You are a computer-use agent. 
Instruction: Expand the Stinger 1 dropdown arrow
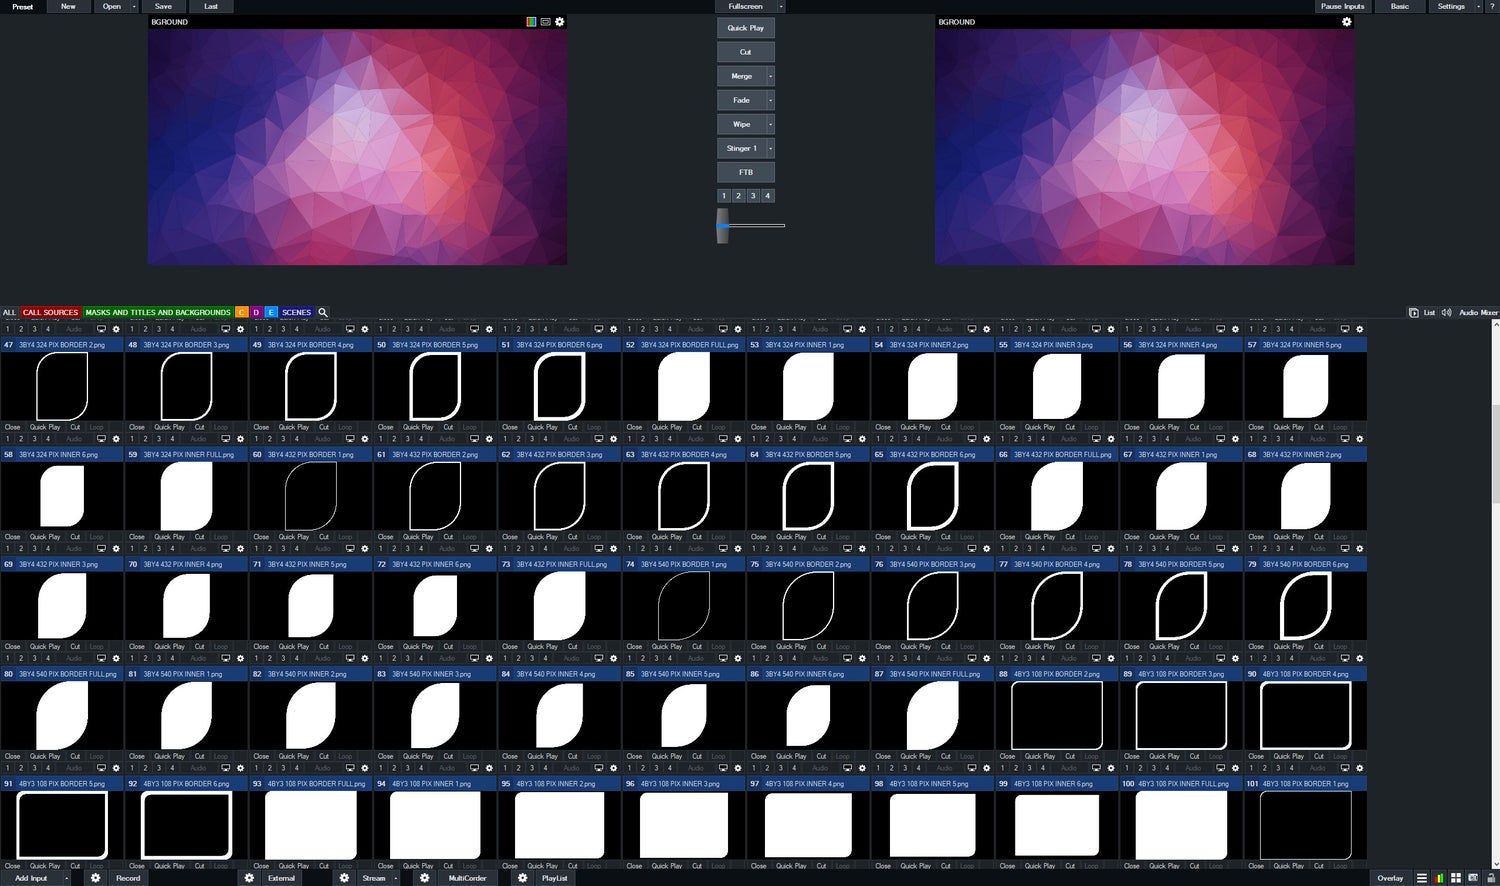point(770,148)
